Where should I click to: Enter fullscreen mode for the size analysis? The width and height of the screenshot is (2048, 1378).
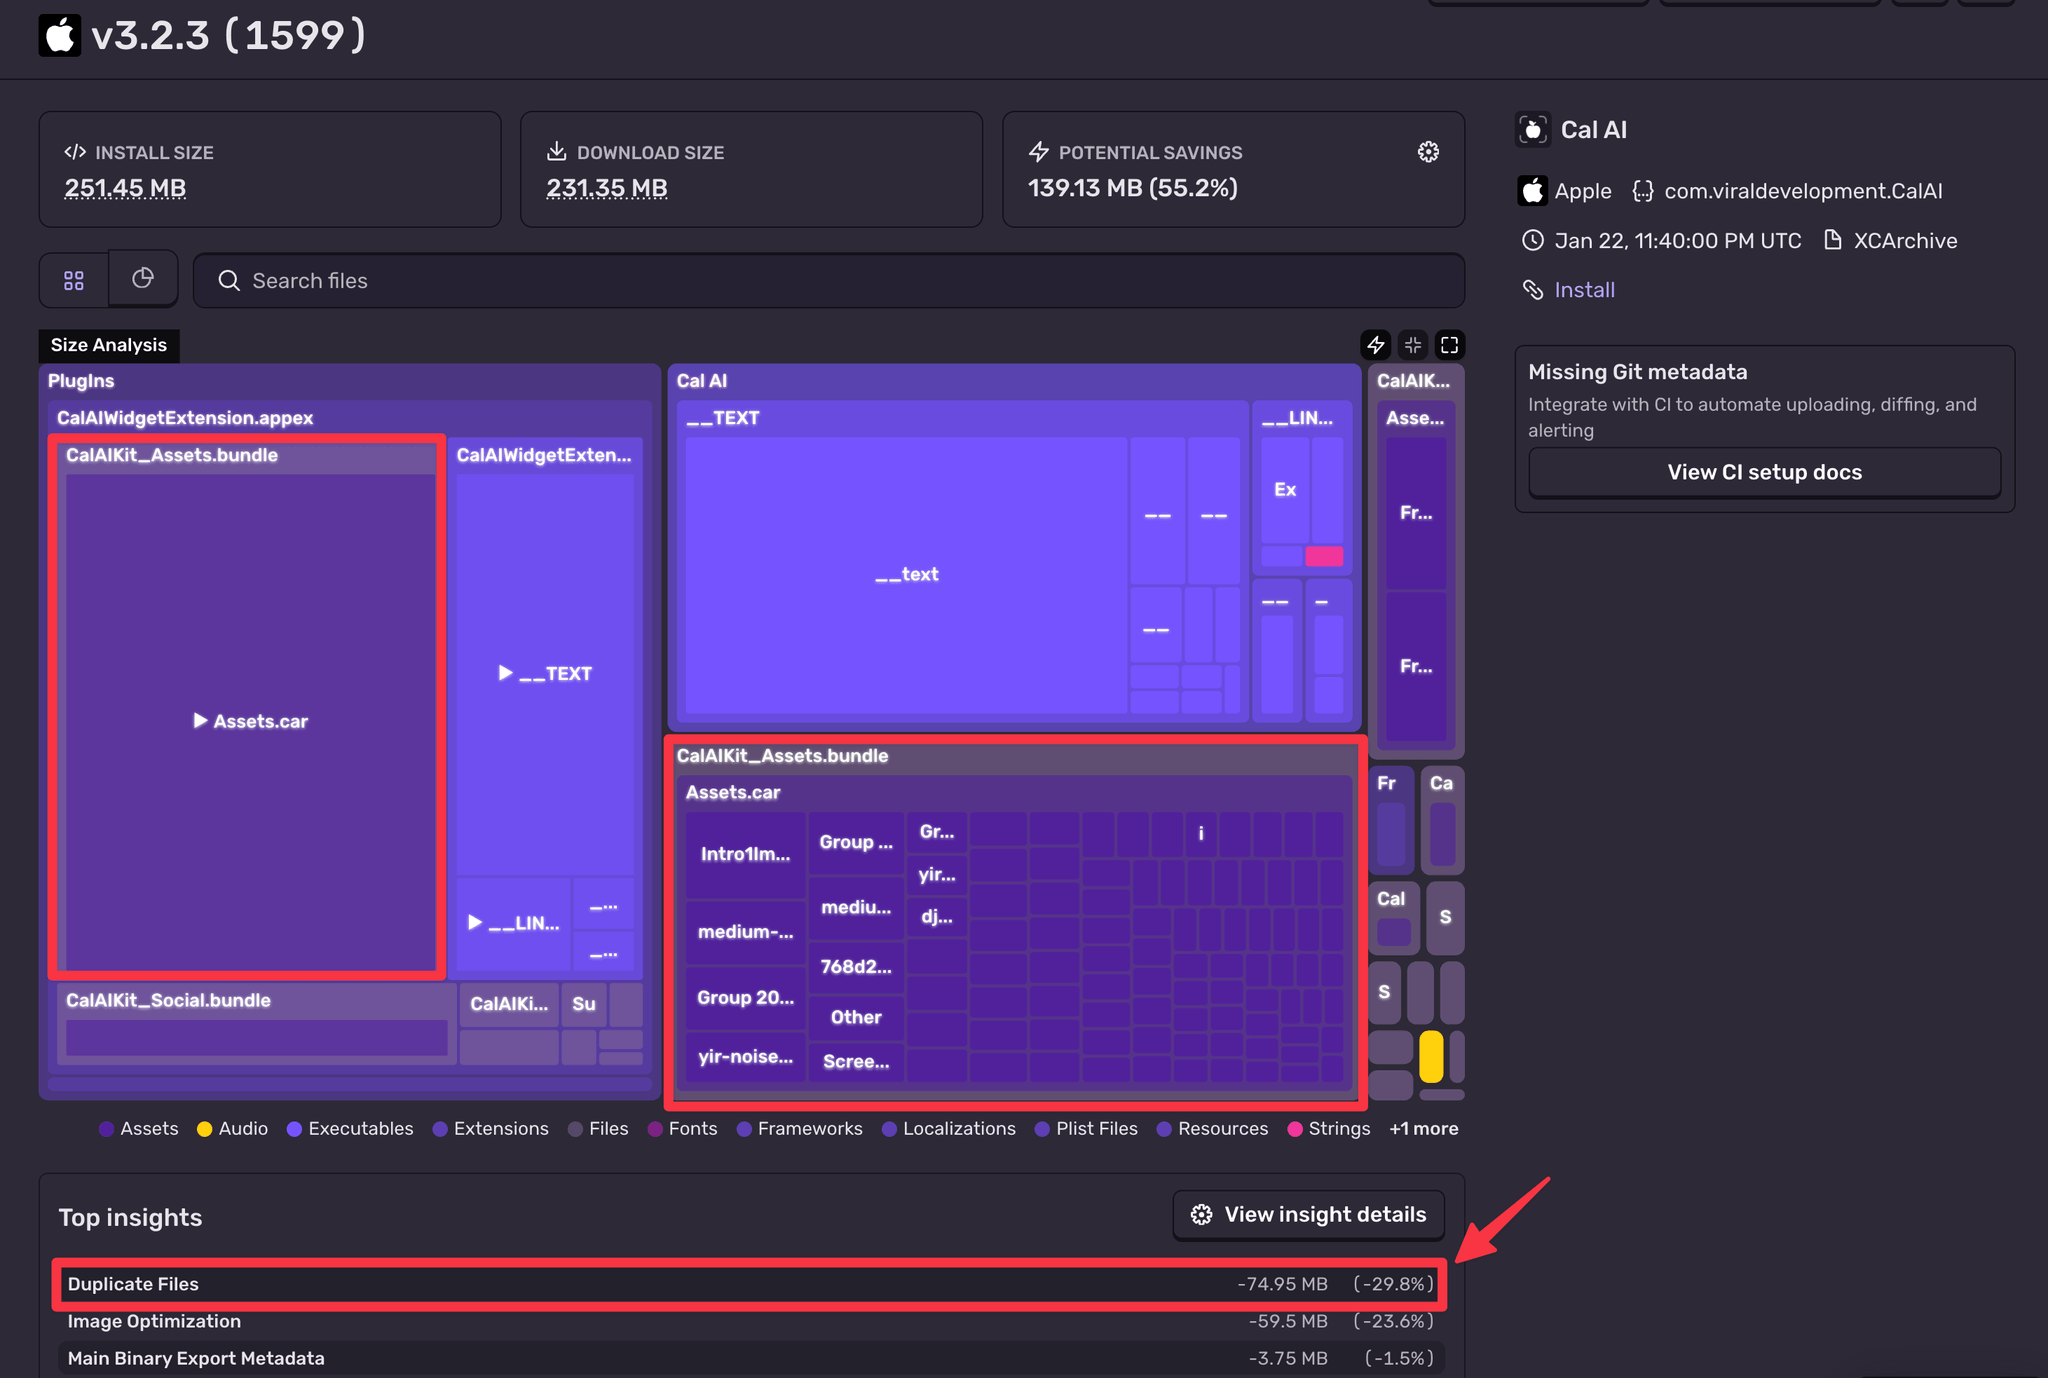click(1450, 345)
